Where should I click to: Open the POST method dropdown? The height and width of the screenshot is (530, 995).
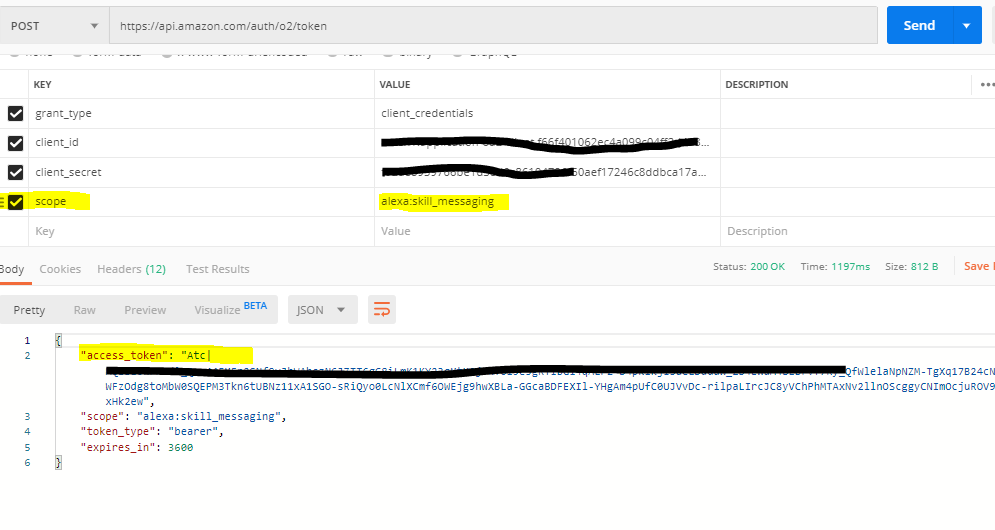pos(53,26)
